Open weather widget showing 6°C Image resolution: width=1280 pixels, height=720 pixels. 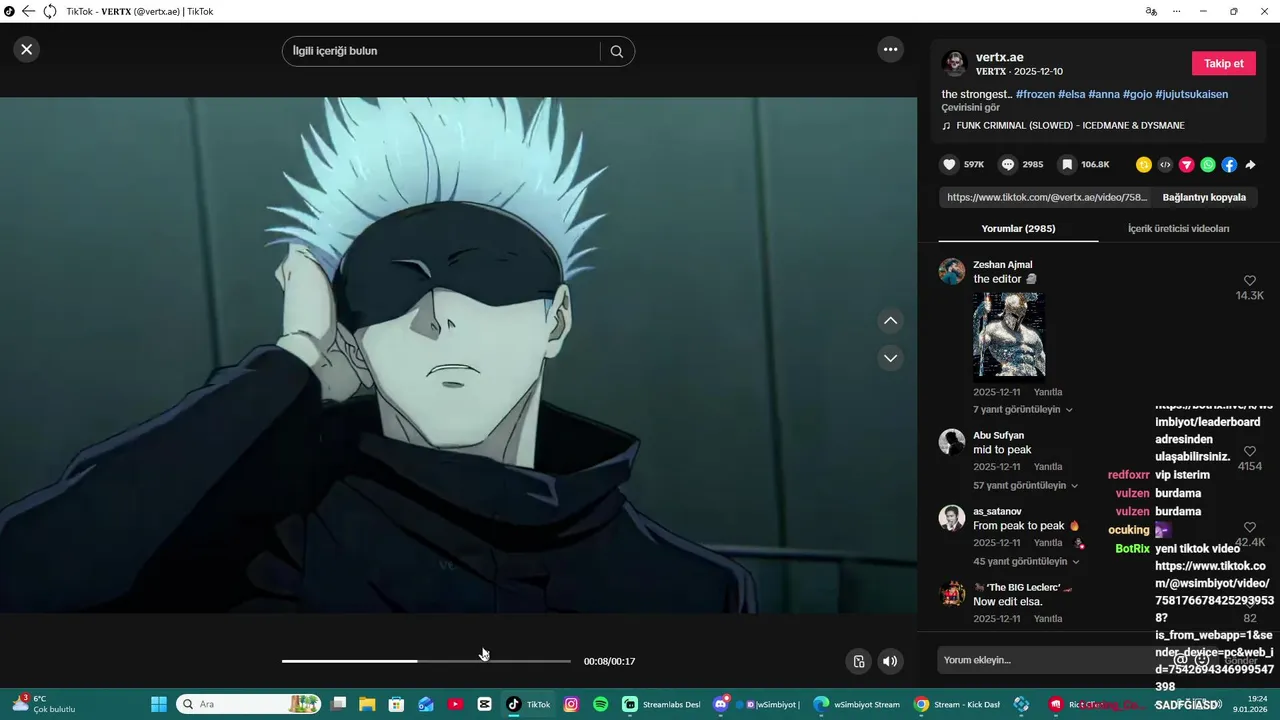click(x=44, y=704)
